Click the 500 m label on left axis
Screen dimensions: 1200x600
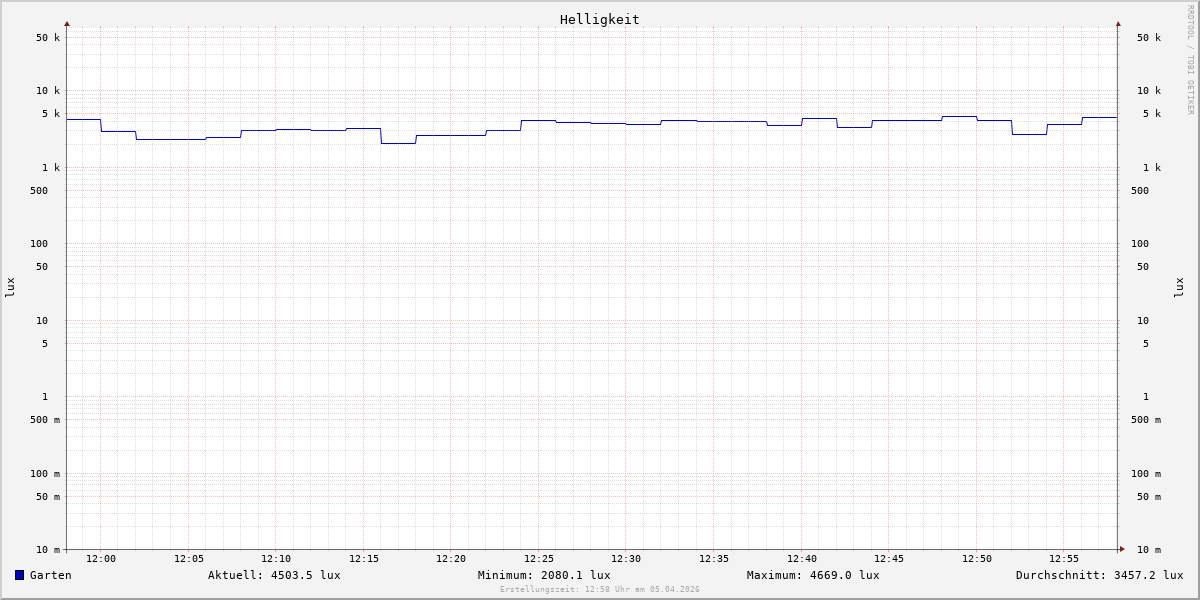(x=44, y=420)
